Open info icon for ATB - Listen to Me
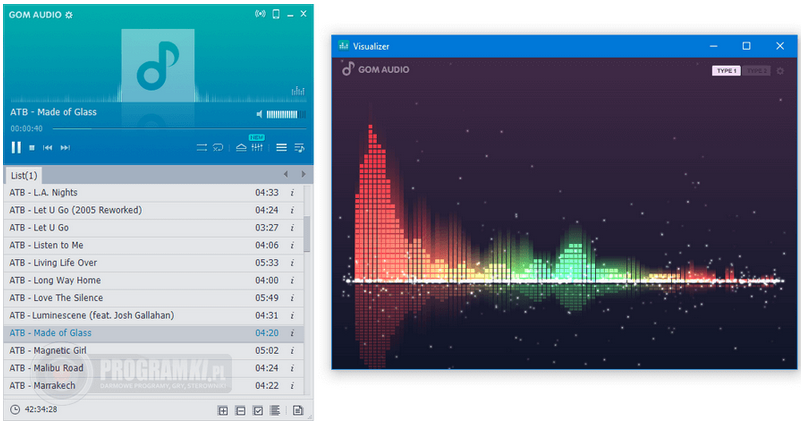Screen dimensions: 801x426 click(292, 245)
